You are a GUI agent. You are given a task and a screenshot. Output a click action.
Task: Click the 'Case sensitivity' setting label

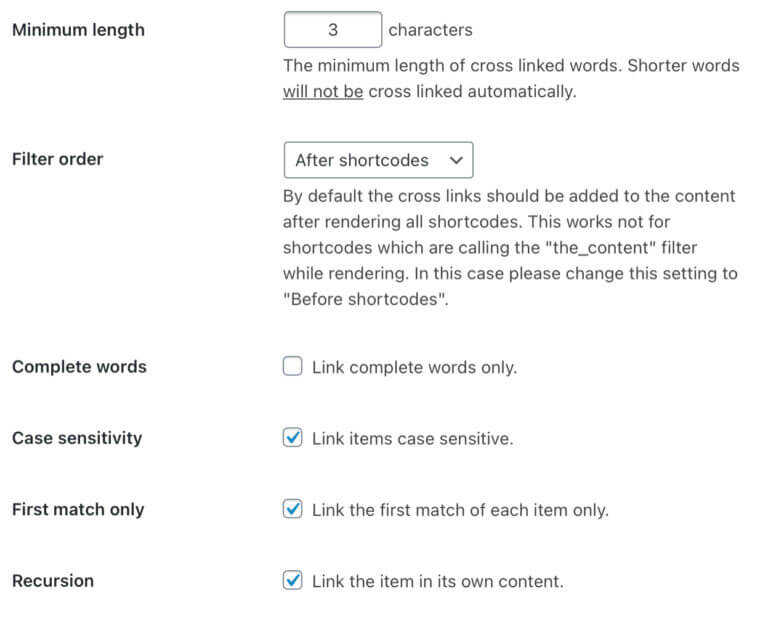[x=77, y=438]
